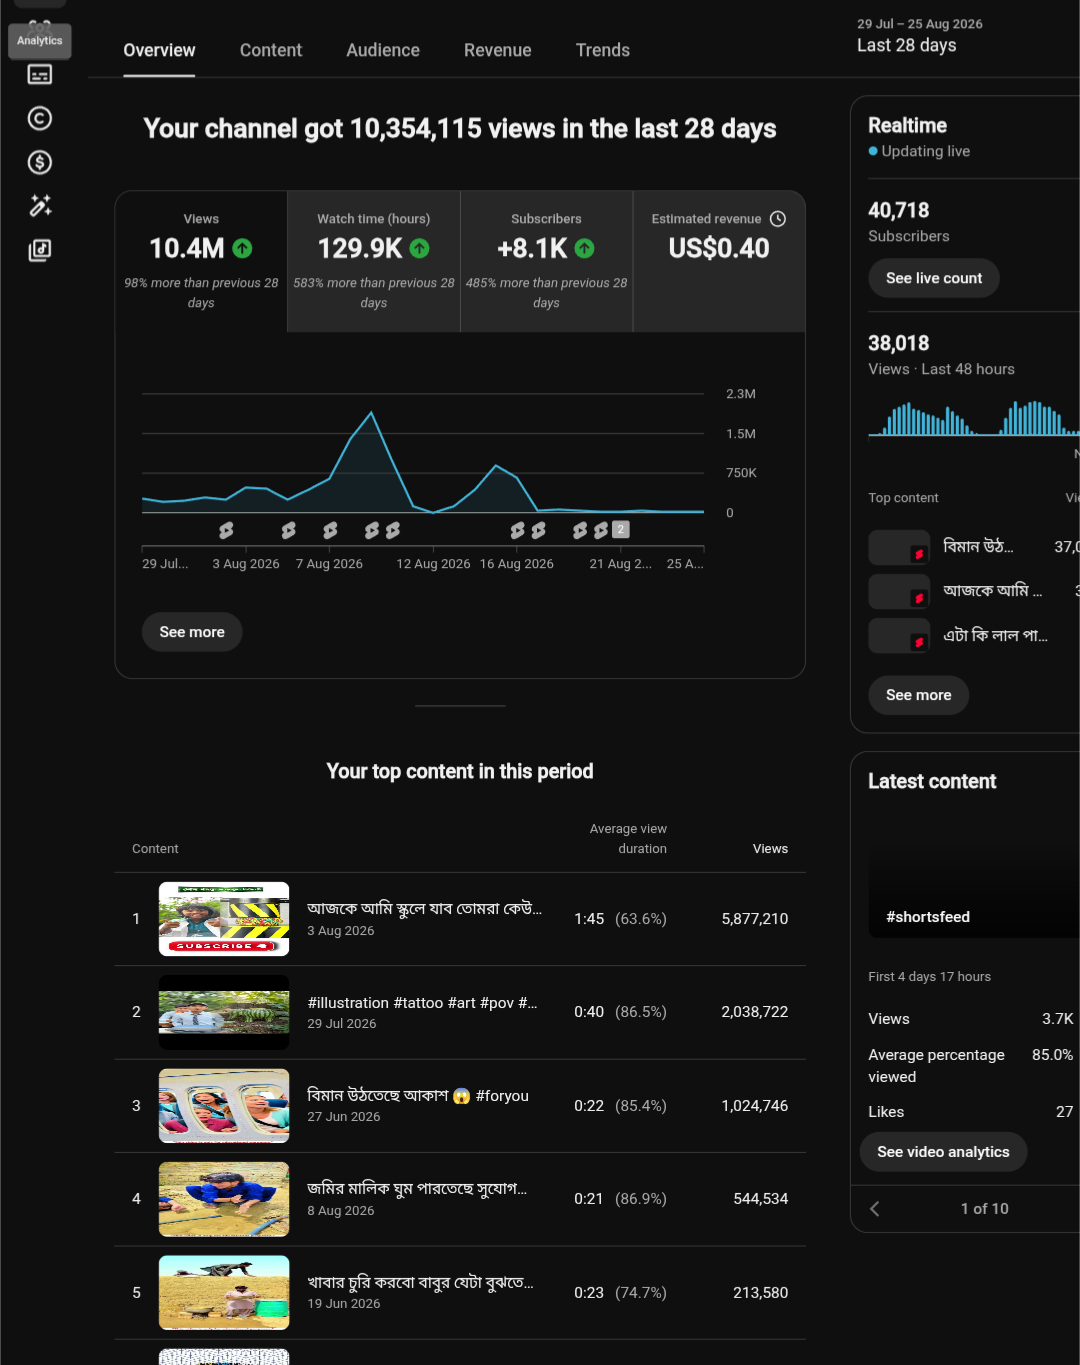Open the Copyright sidebar icon

(x=40, y=118)
